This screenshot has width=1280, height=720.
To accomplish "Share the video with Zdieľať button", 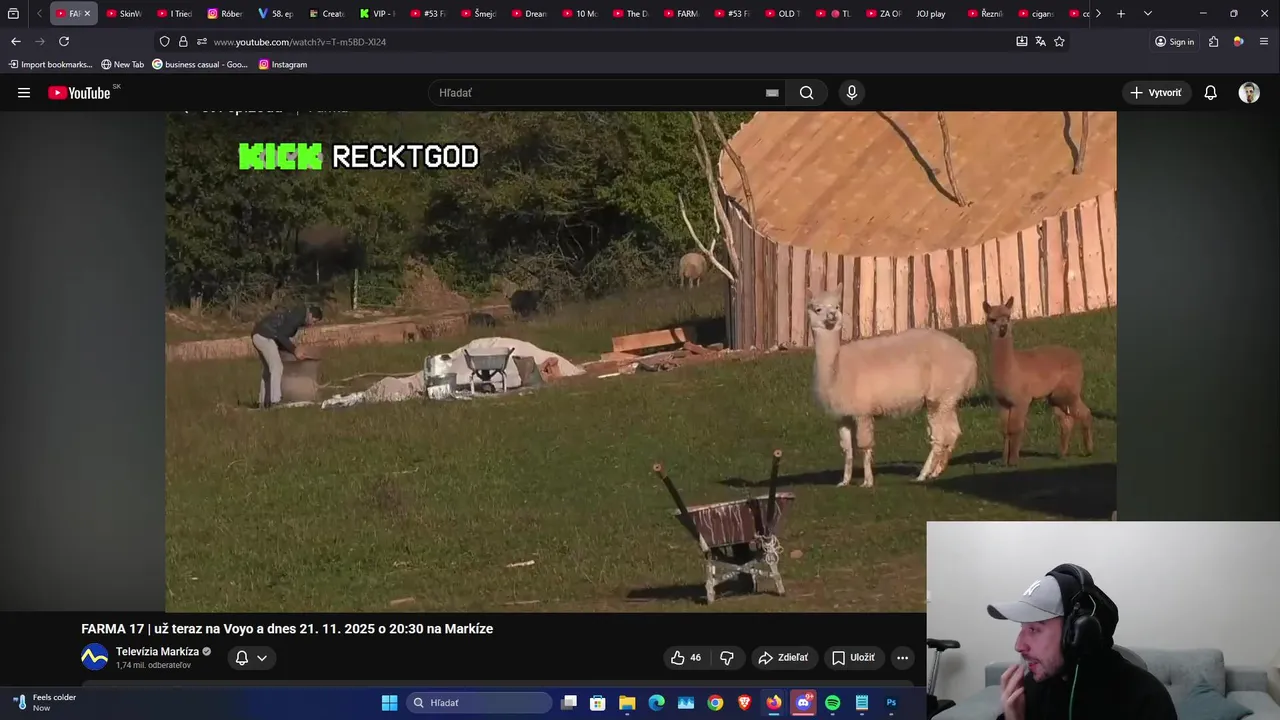I will point(783,658).
